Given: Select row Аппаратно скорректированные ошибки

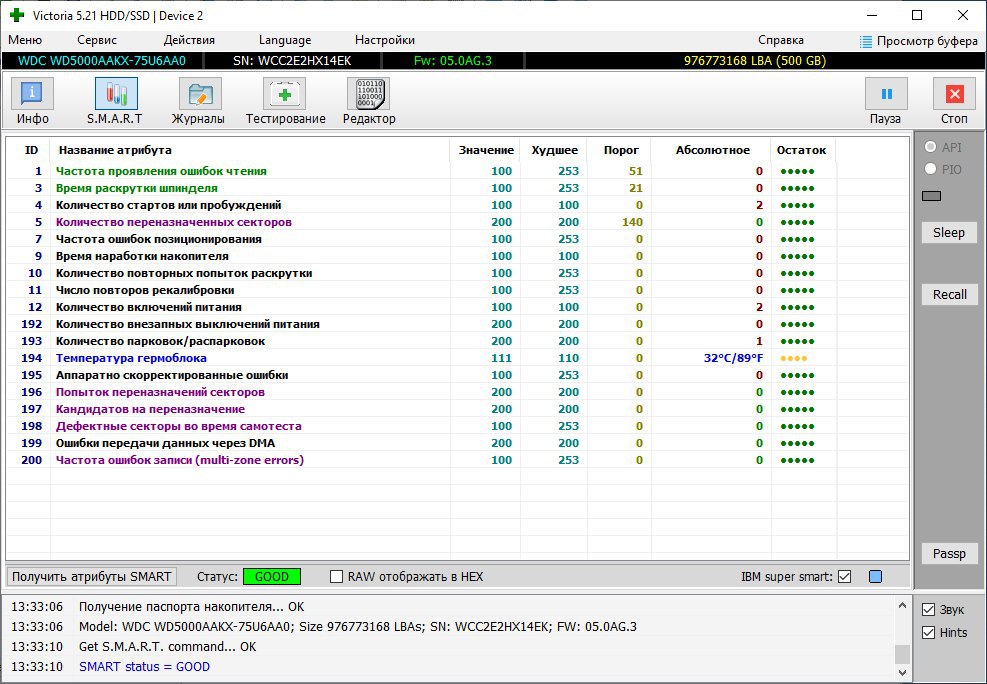Looking at the screenshot, I should click(458, 375).
